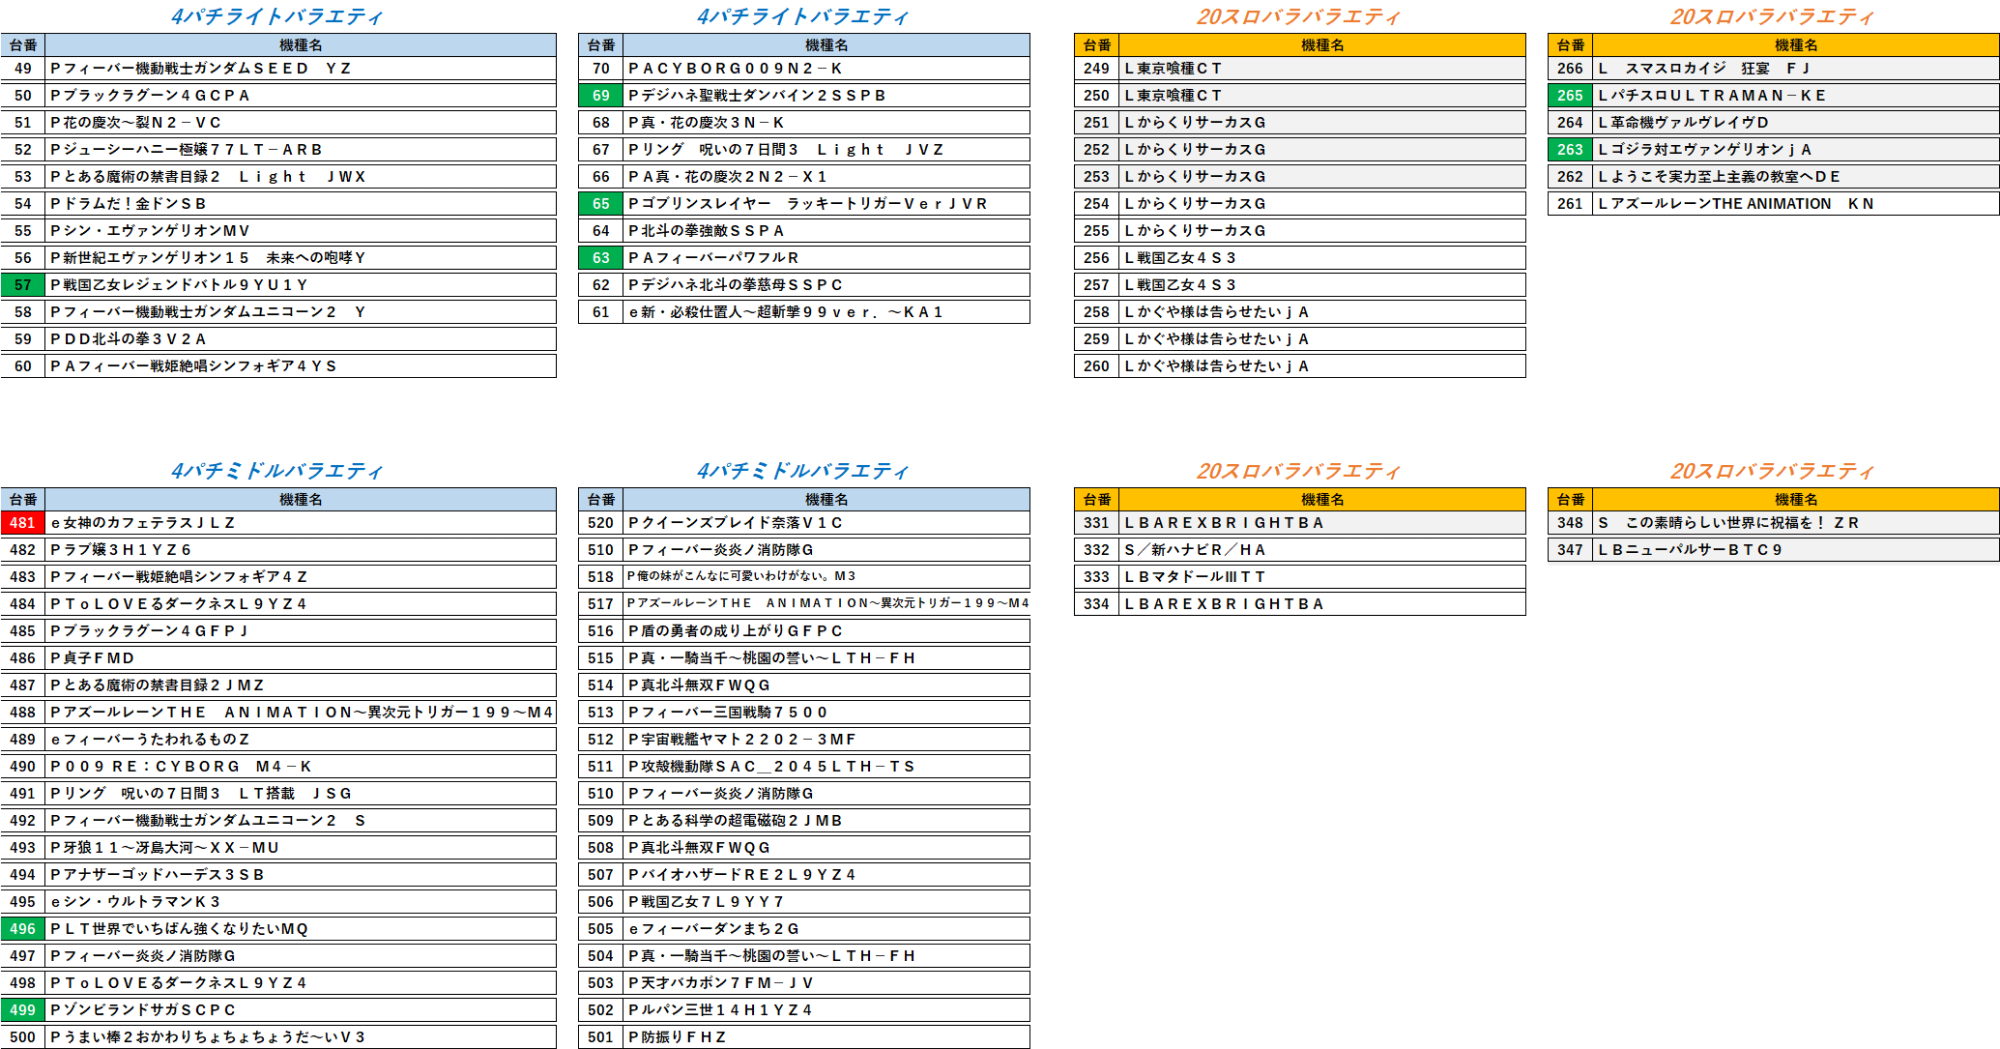Image resolution: width=2000 pixels, height=1049 pixels.
Task: Click 'eフィーバーダンまち2G' entry
Action: coord(827,928)
